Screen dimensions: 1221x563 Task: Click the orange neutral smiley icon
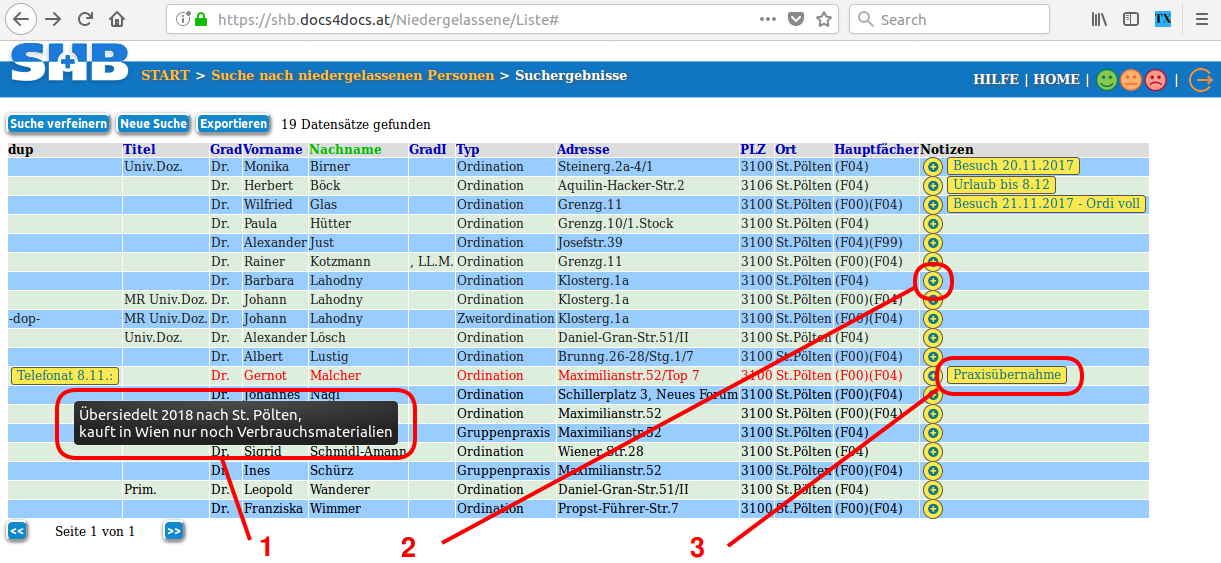click(x=1131, y=80)
